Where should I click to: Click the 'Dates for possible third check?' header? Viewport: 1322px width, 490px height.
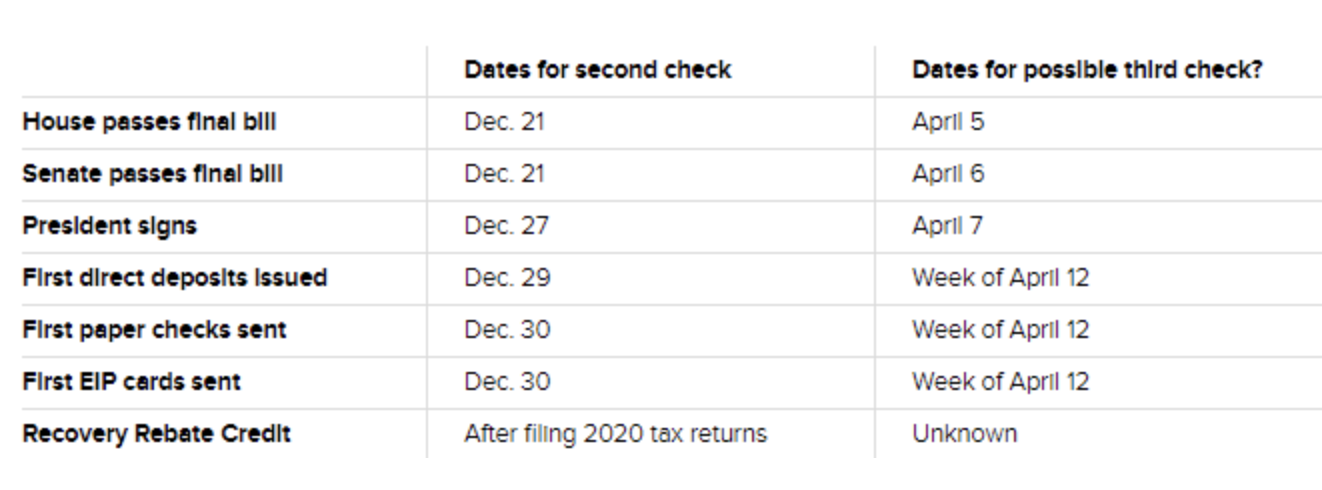tap(1087, 70)
